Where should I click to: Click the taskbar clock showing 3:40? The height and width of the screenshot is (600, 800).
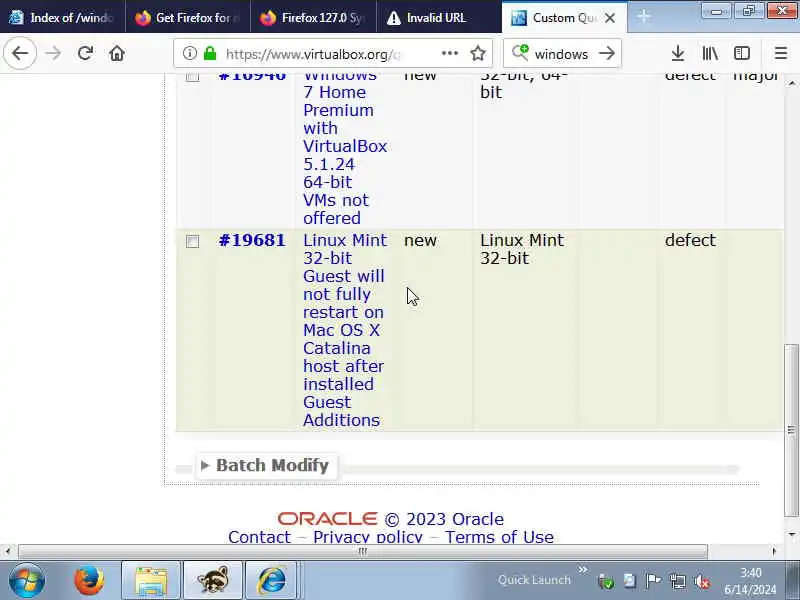(750, 581)
